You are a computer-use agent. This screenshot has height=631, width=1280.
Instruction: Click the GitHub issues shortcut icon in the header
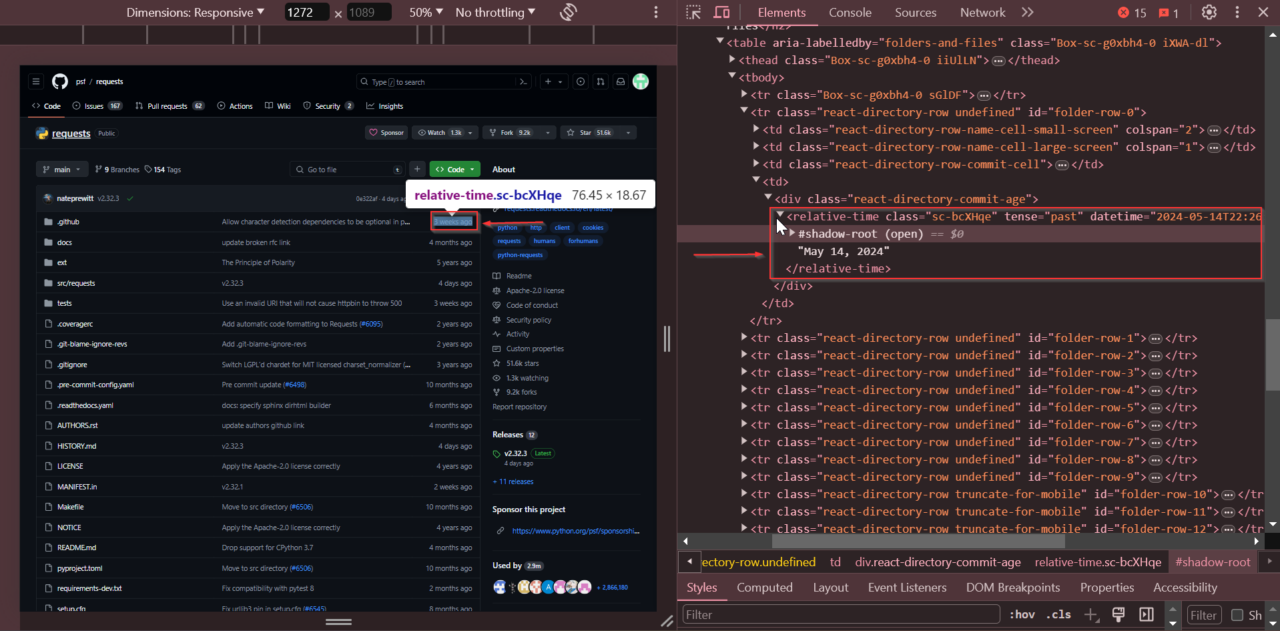coord(582,82)
